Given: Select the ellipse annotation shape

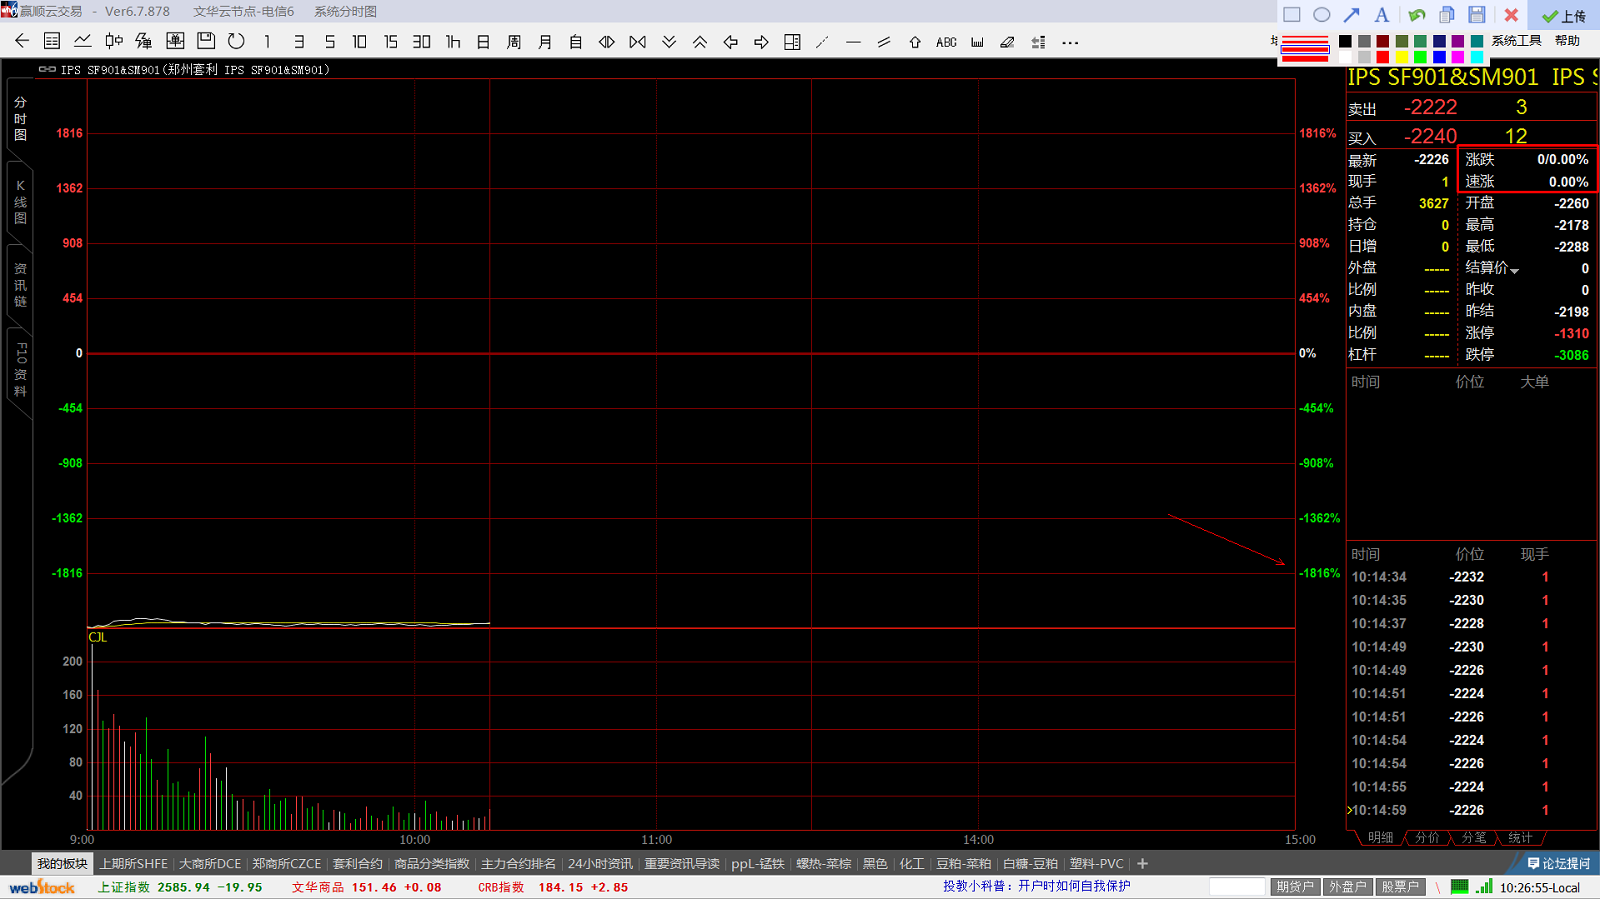Looking at the screenshot, I should 1322,15.
